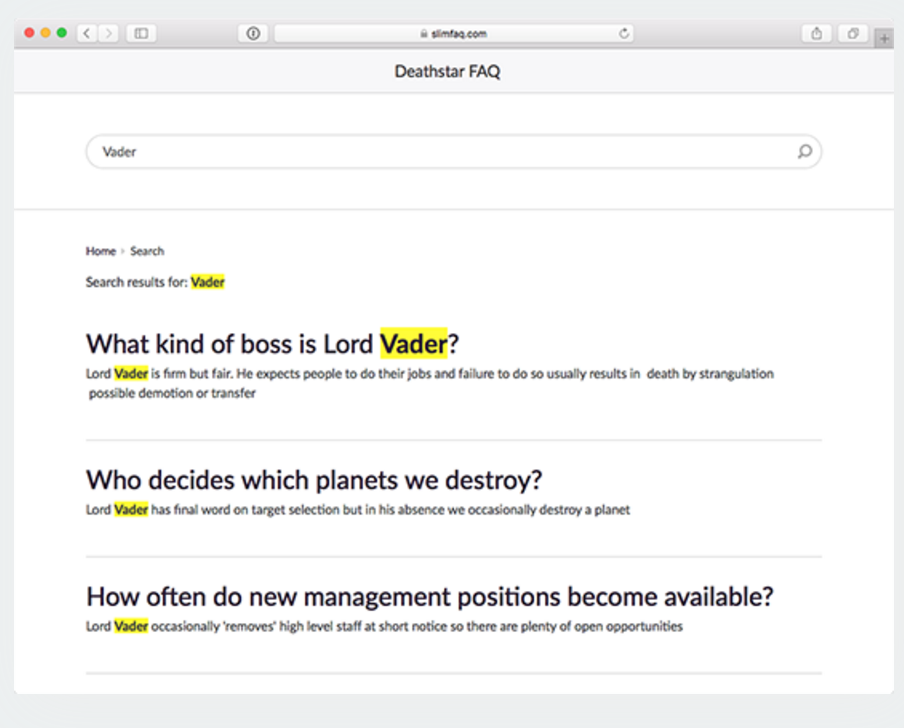Add a new tab with the plus button
Screen dimensions: 904x728
(884, 39)
